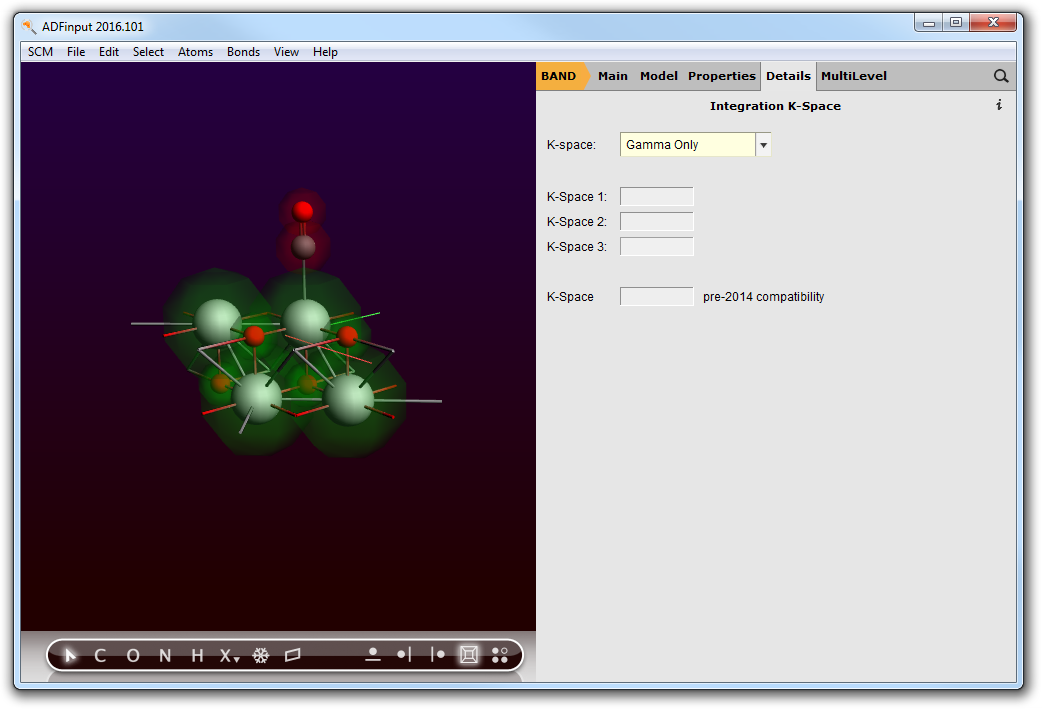Image resolution: width=1042 pixels, height=709 pixels.
Task: Click the bar-before-dot periodicity icon
Action: pos(437,655)
